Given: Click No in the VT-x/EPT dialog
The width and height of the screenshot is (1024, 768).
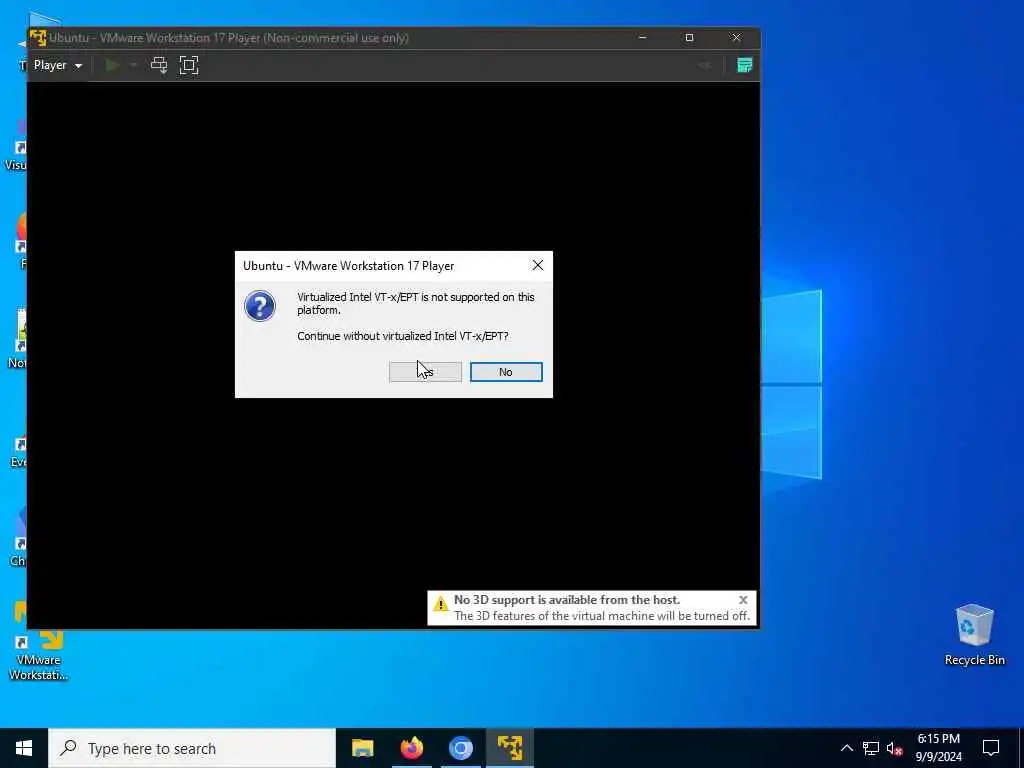Looking at the screenshot, I should 506,372.
